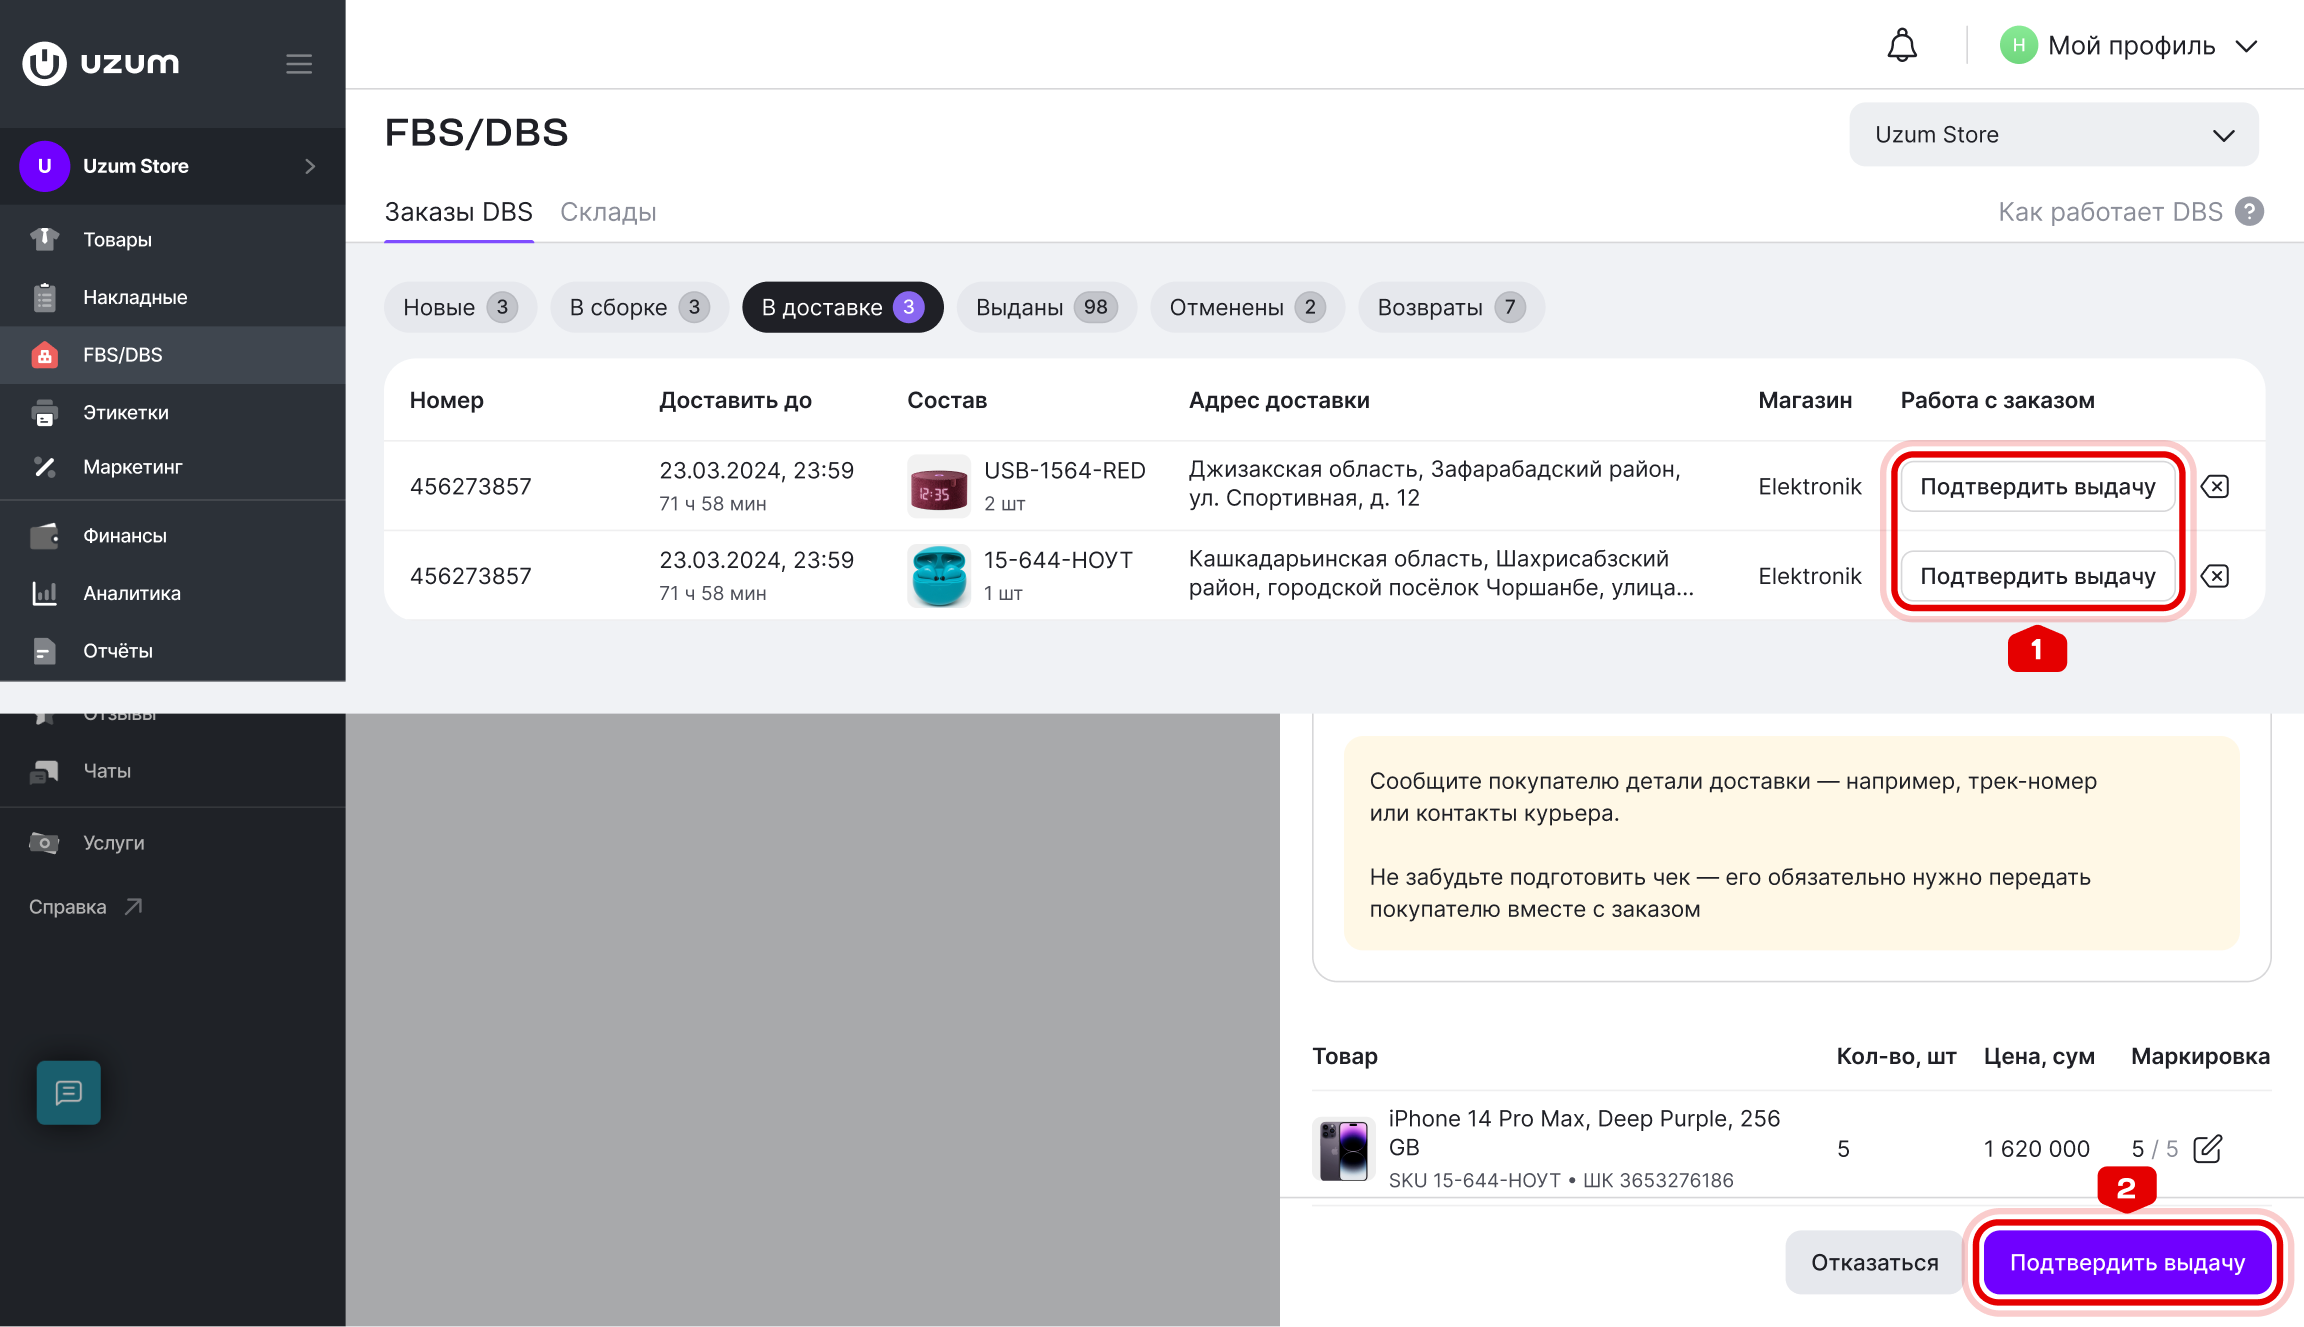This screenshot has height=1327, width=2304.
Task: Switch to Склады tab
Action: [x=608, y=212]
